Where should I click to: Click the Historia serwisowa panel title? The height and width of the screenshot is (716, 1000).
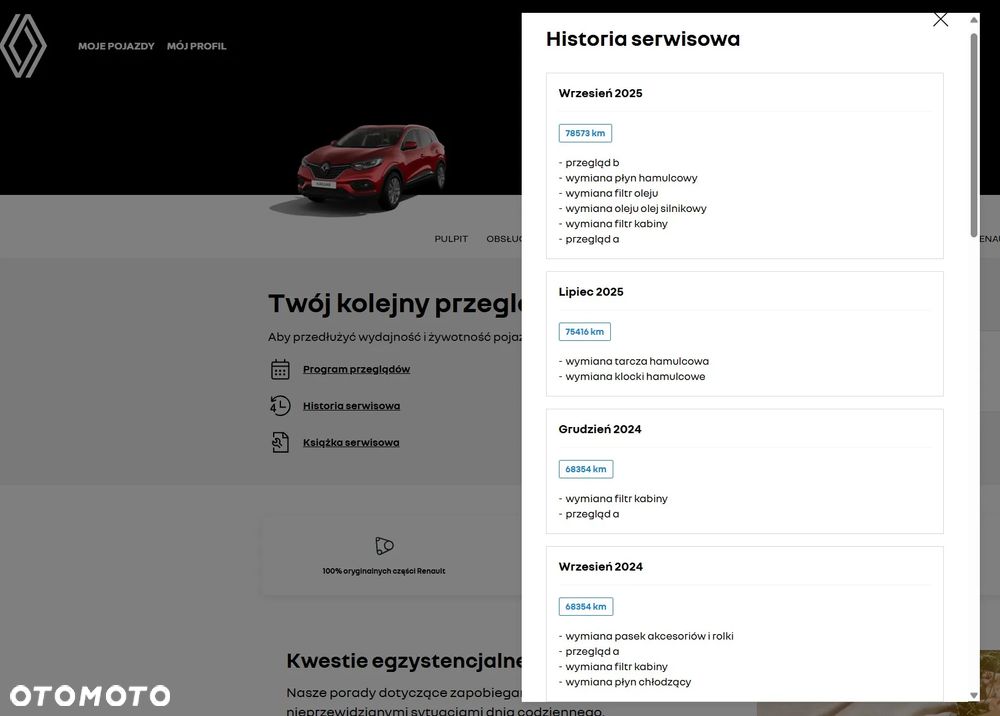click(643, 39)
